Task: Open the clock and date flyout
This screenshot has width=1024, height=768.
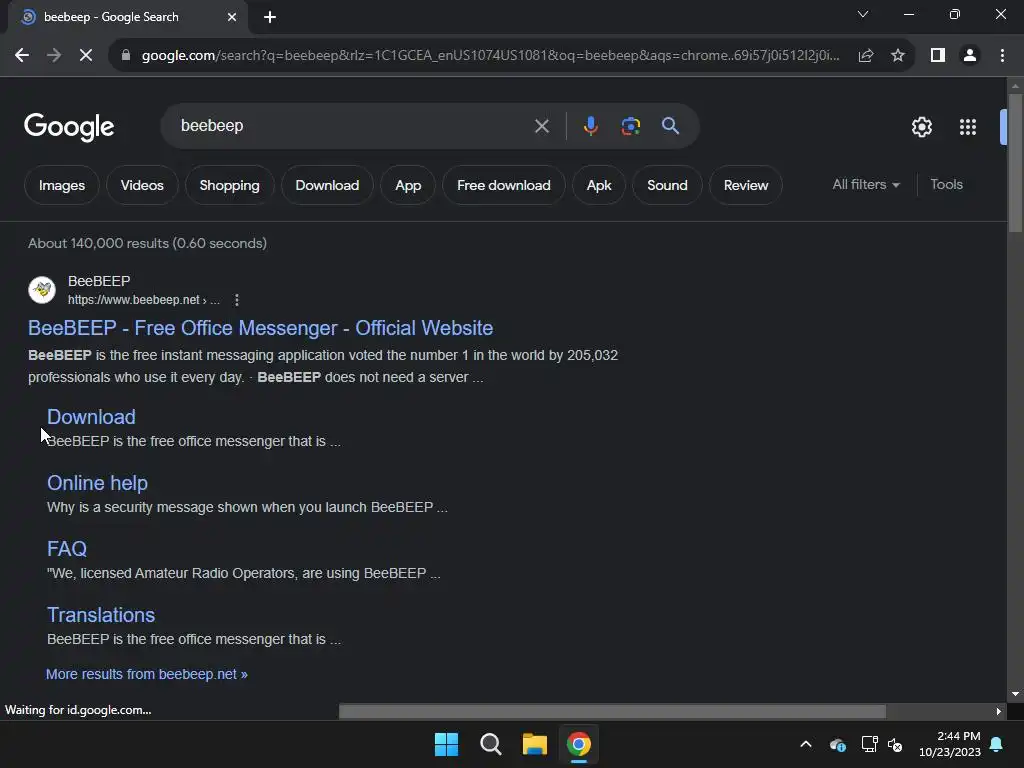Action: point(950,744)
